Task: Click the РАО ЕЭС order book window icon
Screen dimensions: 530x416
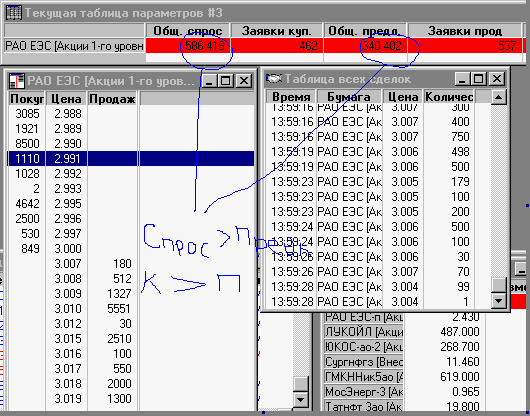Action: [17, 81]
